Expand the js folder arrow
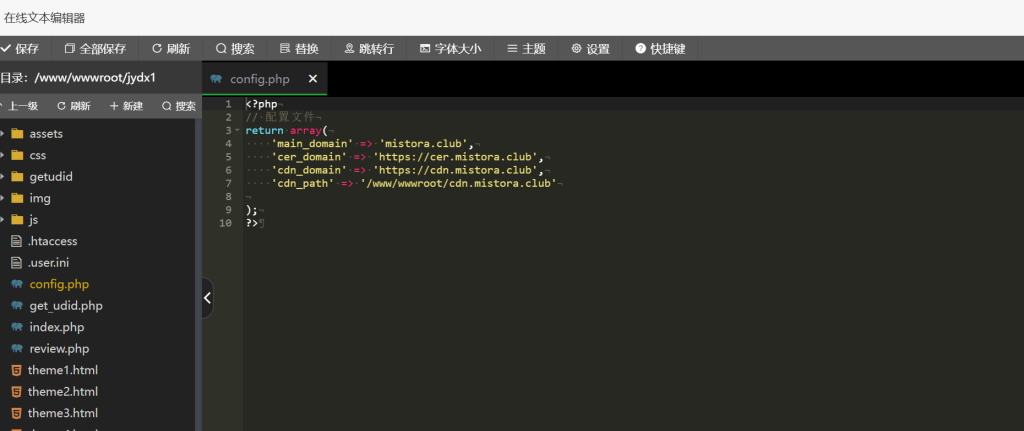This screenshot has height=431, width=1024. coord(3,219)
